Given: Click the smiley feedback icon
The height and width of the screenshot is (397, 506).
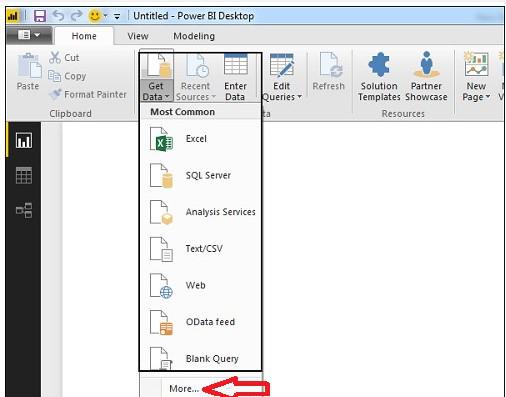Looking at the screenshot, I should click(x=95, y=16).
